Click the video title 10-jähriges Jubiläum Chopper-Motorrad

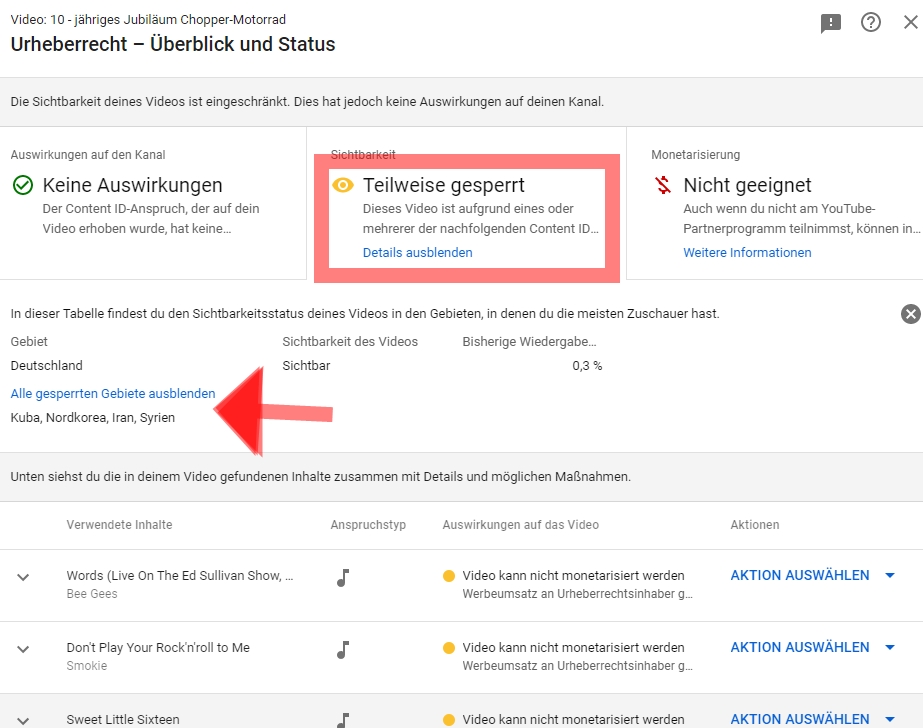pyautogui.click(x=168, y=19)
